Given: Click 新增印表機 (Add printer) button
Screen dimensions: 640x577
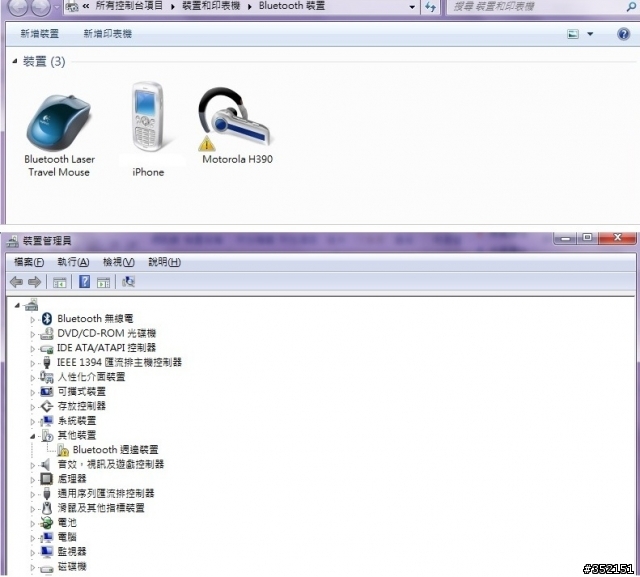Looking at the screenshot, I should (x=108, y=34).
